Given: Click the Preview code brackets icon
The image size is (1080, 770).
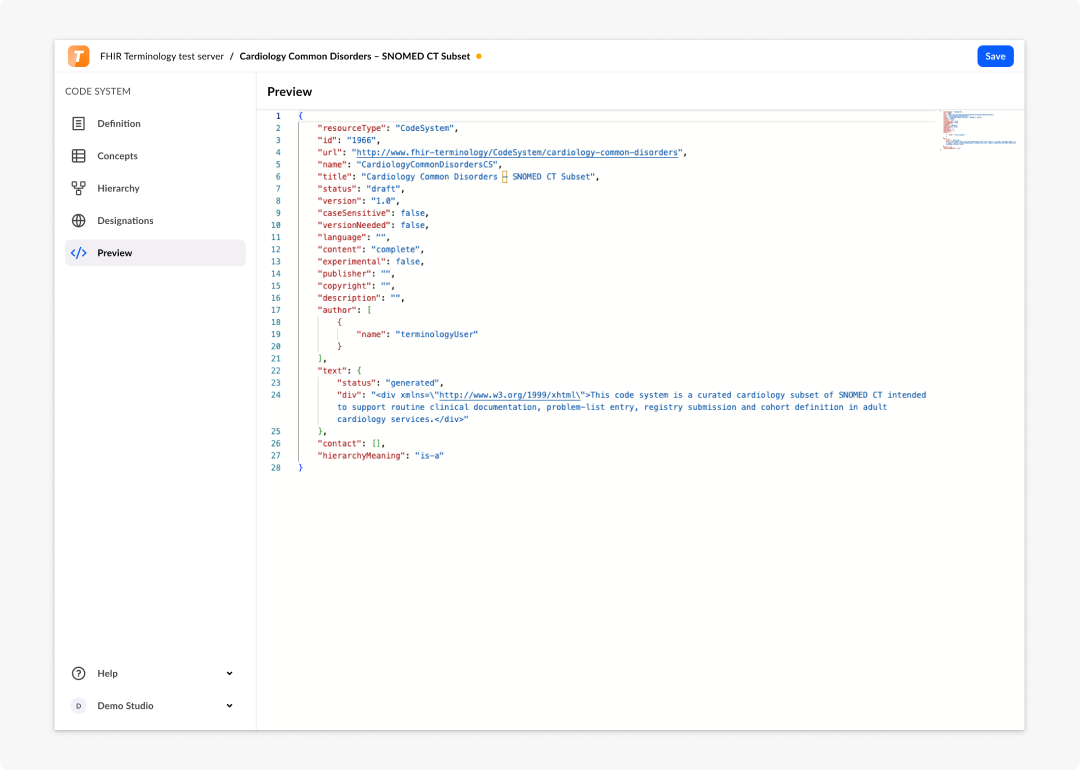Looking at the screenshot, I should click(x=79, y=253).
